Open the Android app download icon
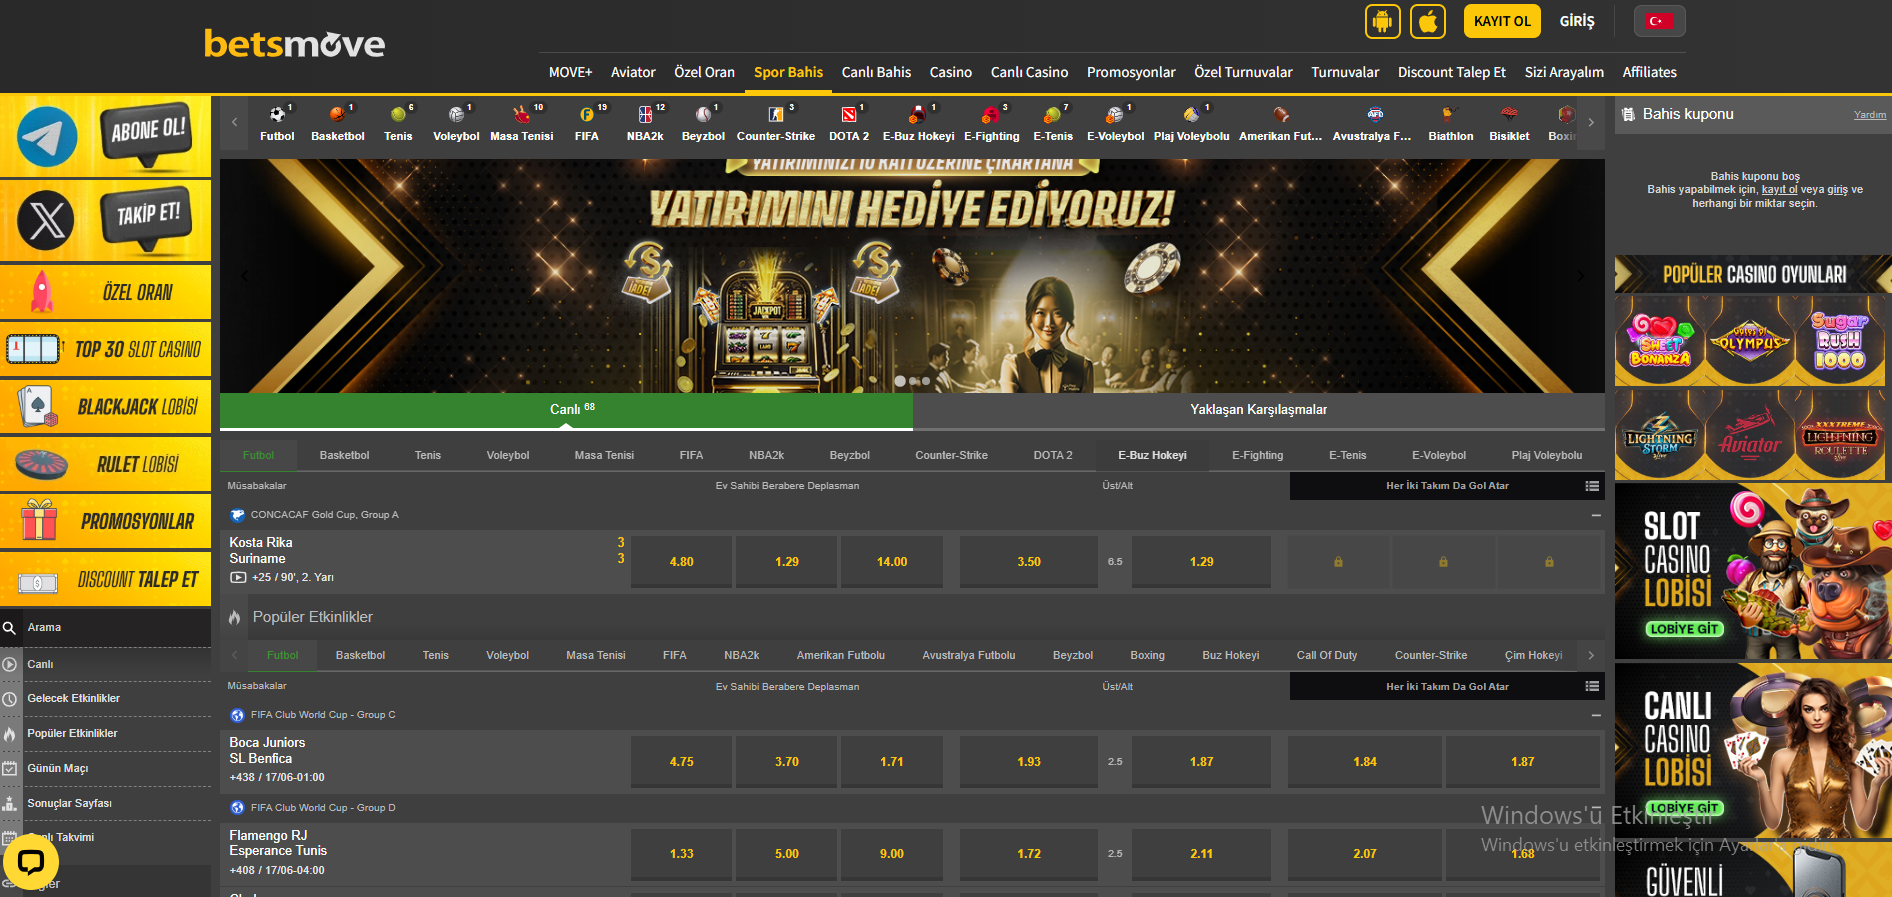Viewport: 1892px width, 897px height. click(1383, 21)
